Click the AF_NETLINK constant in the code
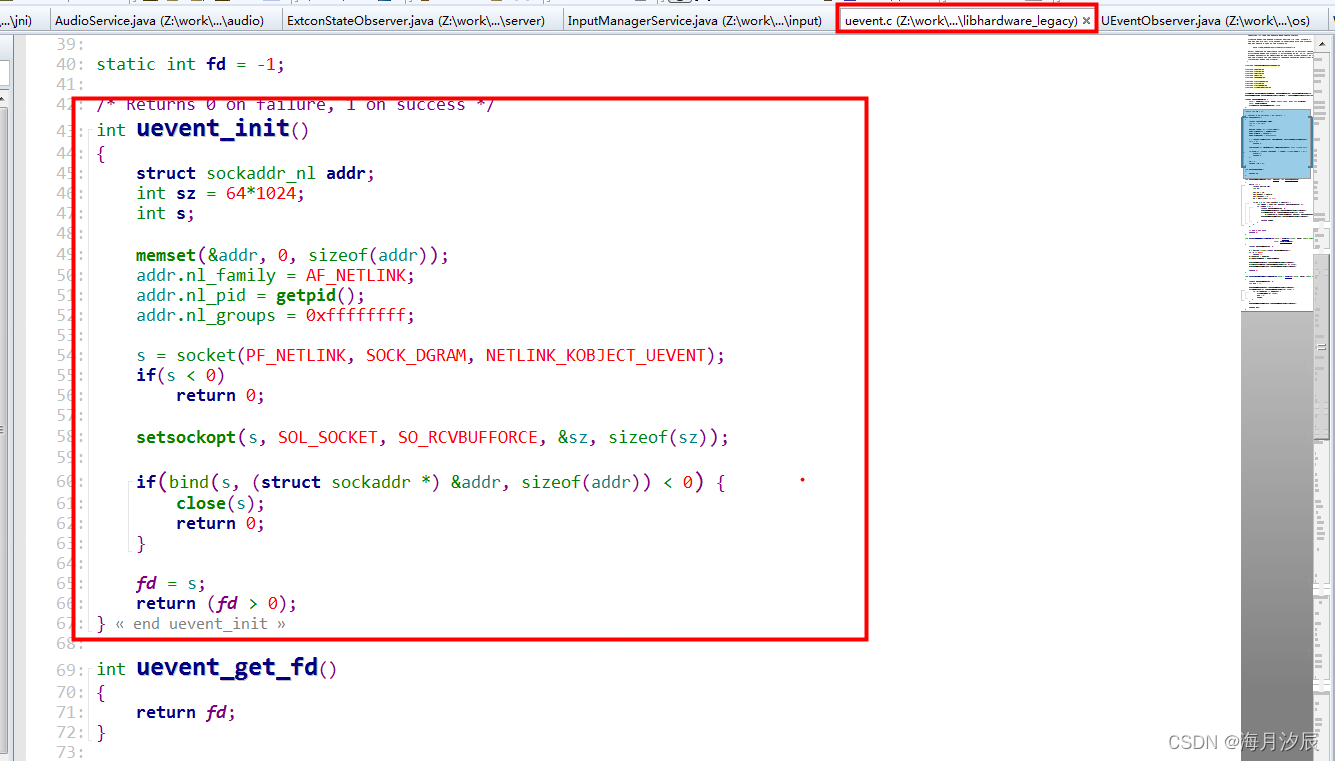The width and height of the screenshot is (1335, 761). (x=355, y=274)
